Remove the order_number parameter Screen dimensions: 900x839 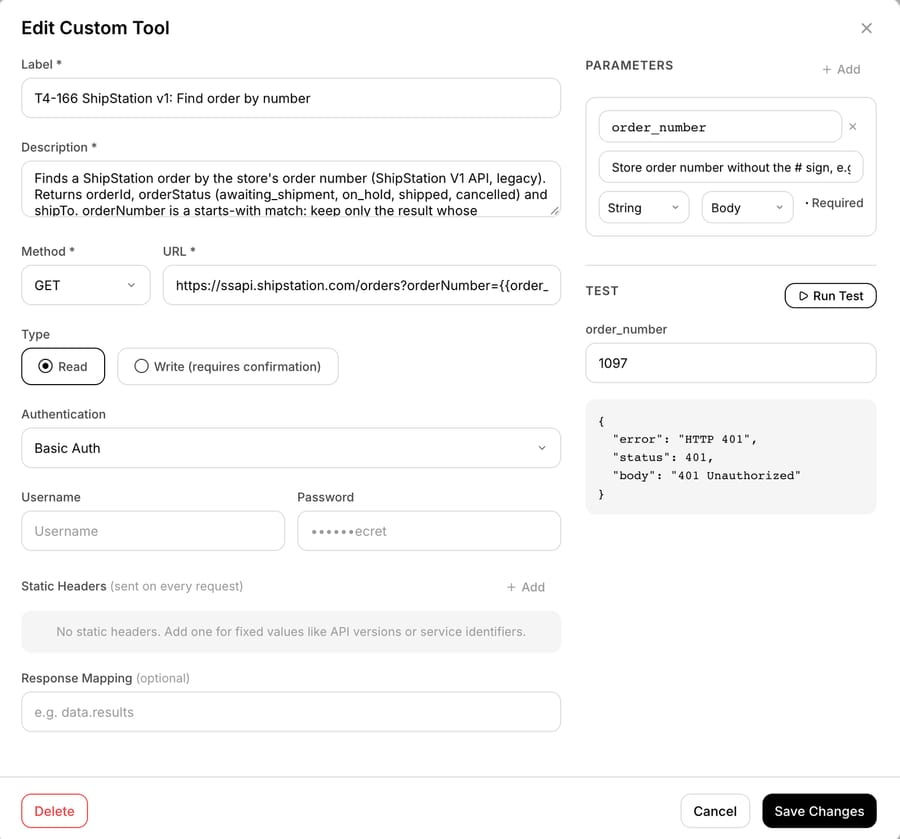tap(852, 127)
